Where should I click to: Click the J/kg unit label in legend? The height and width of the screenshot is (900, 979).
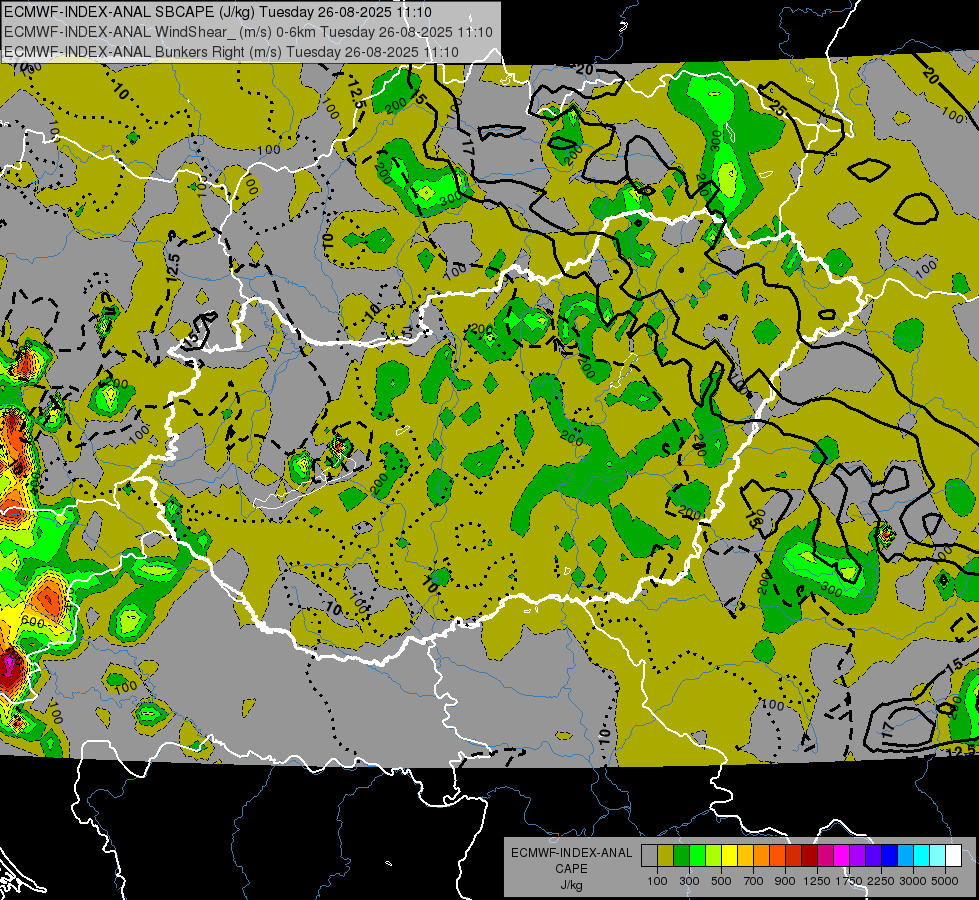571,885
